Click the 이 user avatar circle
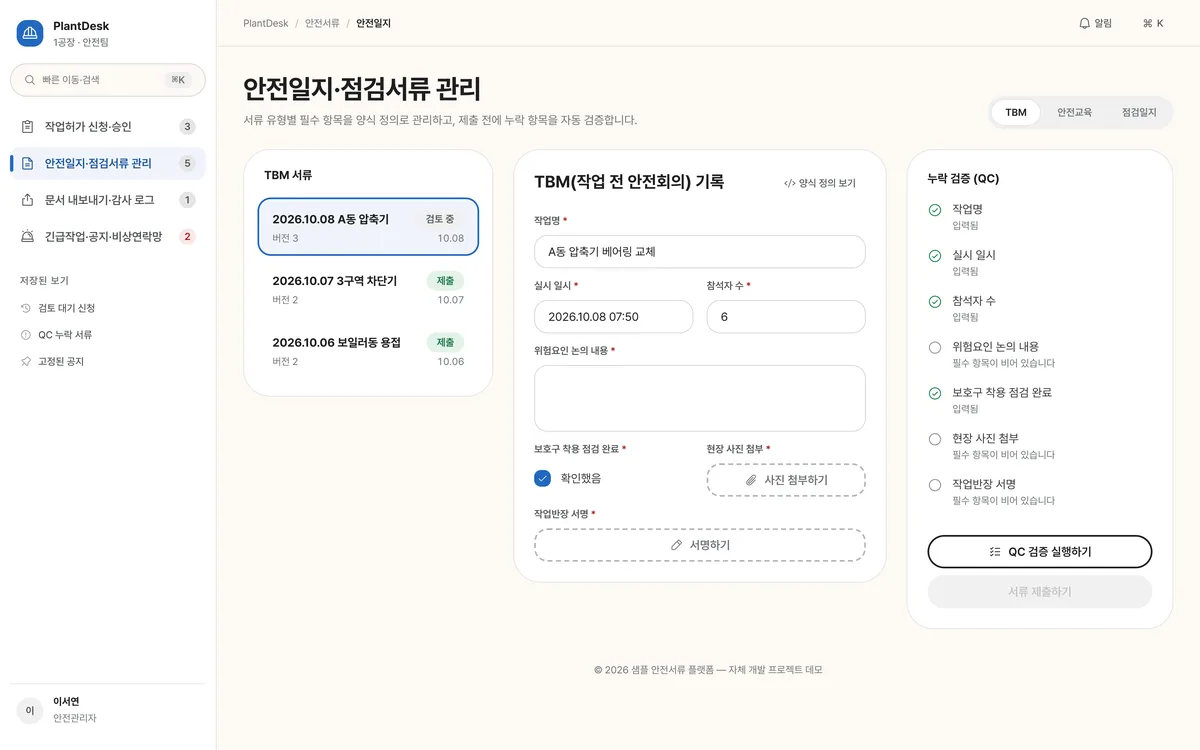The height and width of the screenshot is (750, 1200). click(x=30, y=710)
